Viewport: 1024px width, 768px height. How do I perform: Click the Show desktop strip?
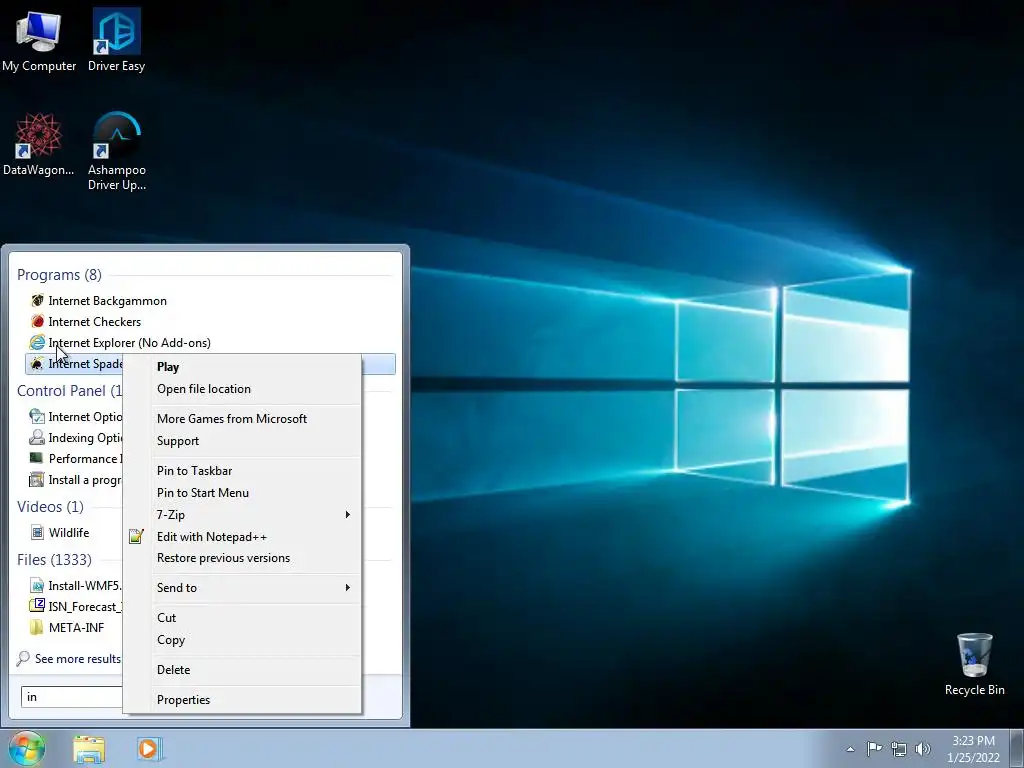[1016, 748]
